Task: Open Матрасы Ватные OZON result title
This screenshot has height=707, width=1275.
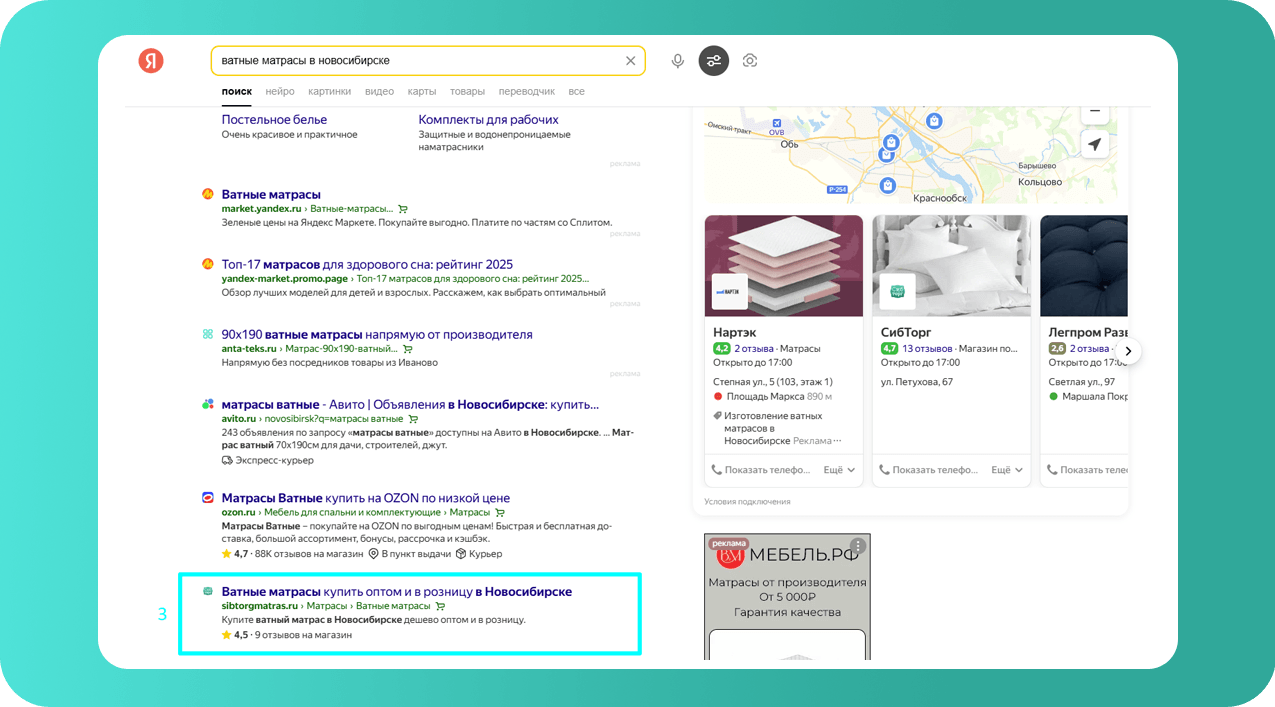Action: point(365,497)
